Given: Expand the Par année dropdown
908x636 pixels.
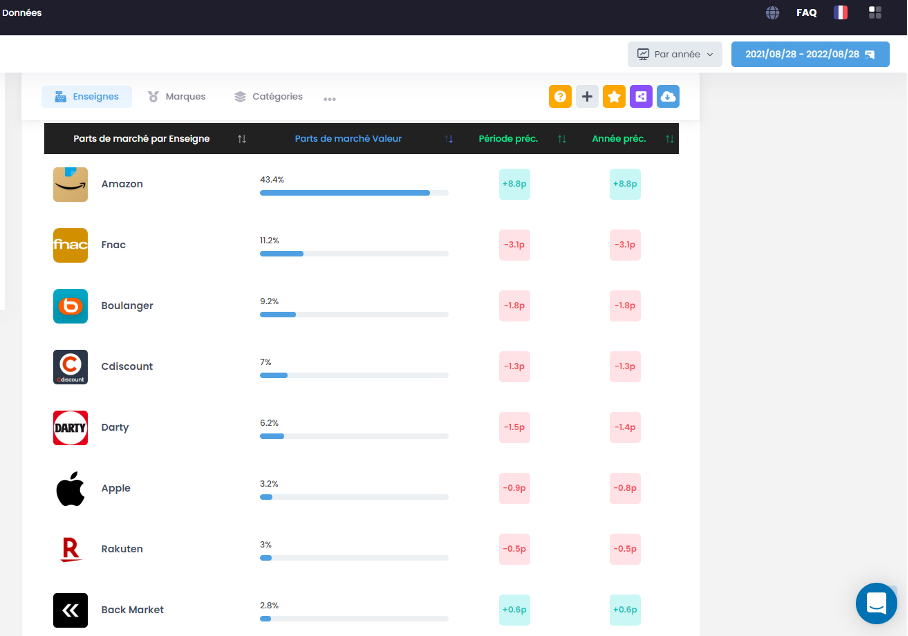Looking at the screenshot, I should [675, 54].
